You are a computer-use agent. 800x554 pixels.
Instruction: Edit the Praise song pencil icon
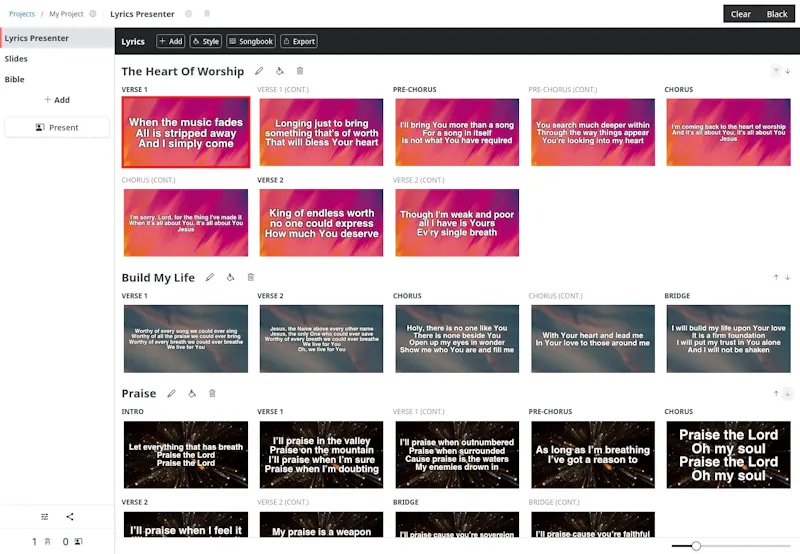coord(171,393)
